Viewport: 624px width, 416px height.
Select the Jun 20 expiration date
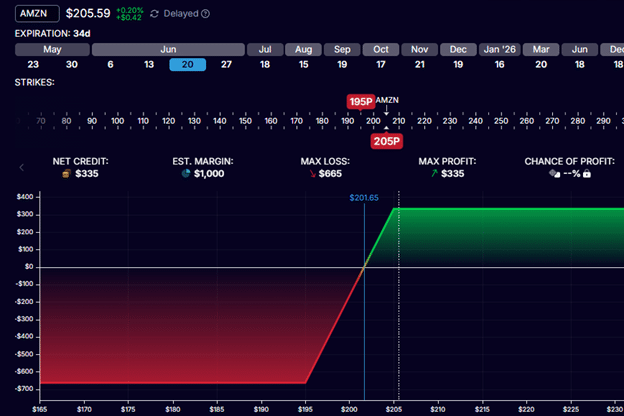click(x=187, y=65)
